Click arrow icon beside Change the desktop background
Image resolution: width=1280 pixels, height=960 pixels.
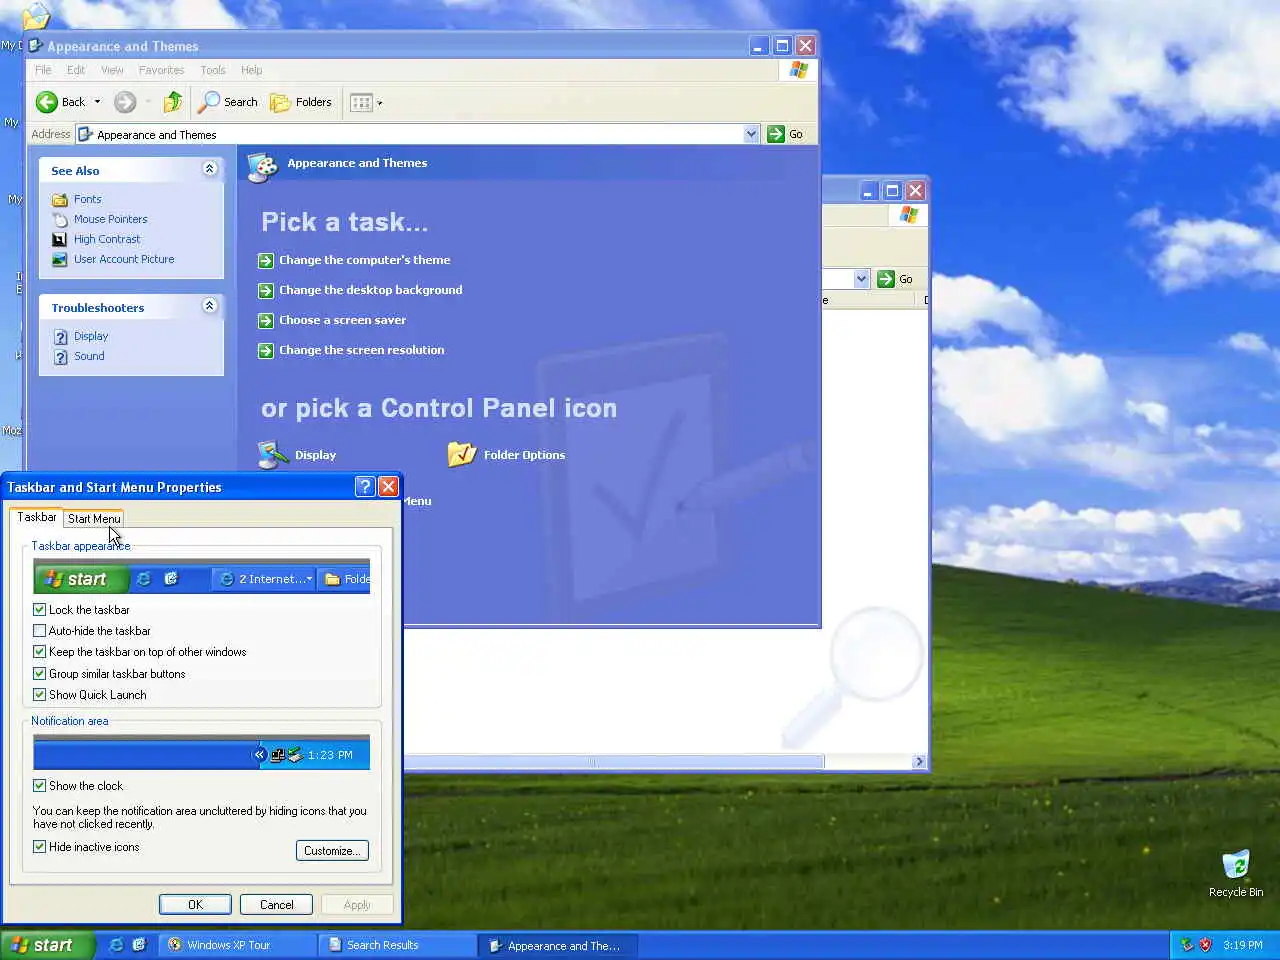point(266,291)
